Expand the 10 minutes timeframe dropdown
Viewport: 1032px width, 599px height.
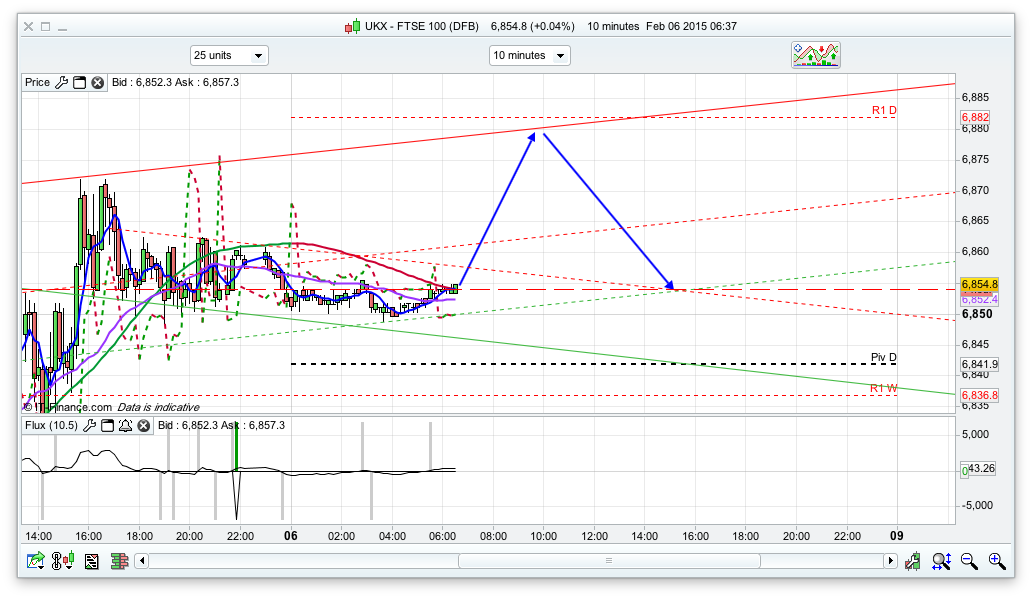[x=529, y=56]
